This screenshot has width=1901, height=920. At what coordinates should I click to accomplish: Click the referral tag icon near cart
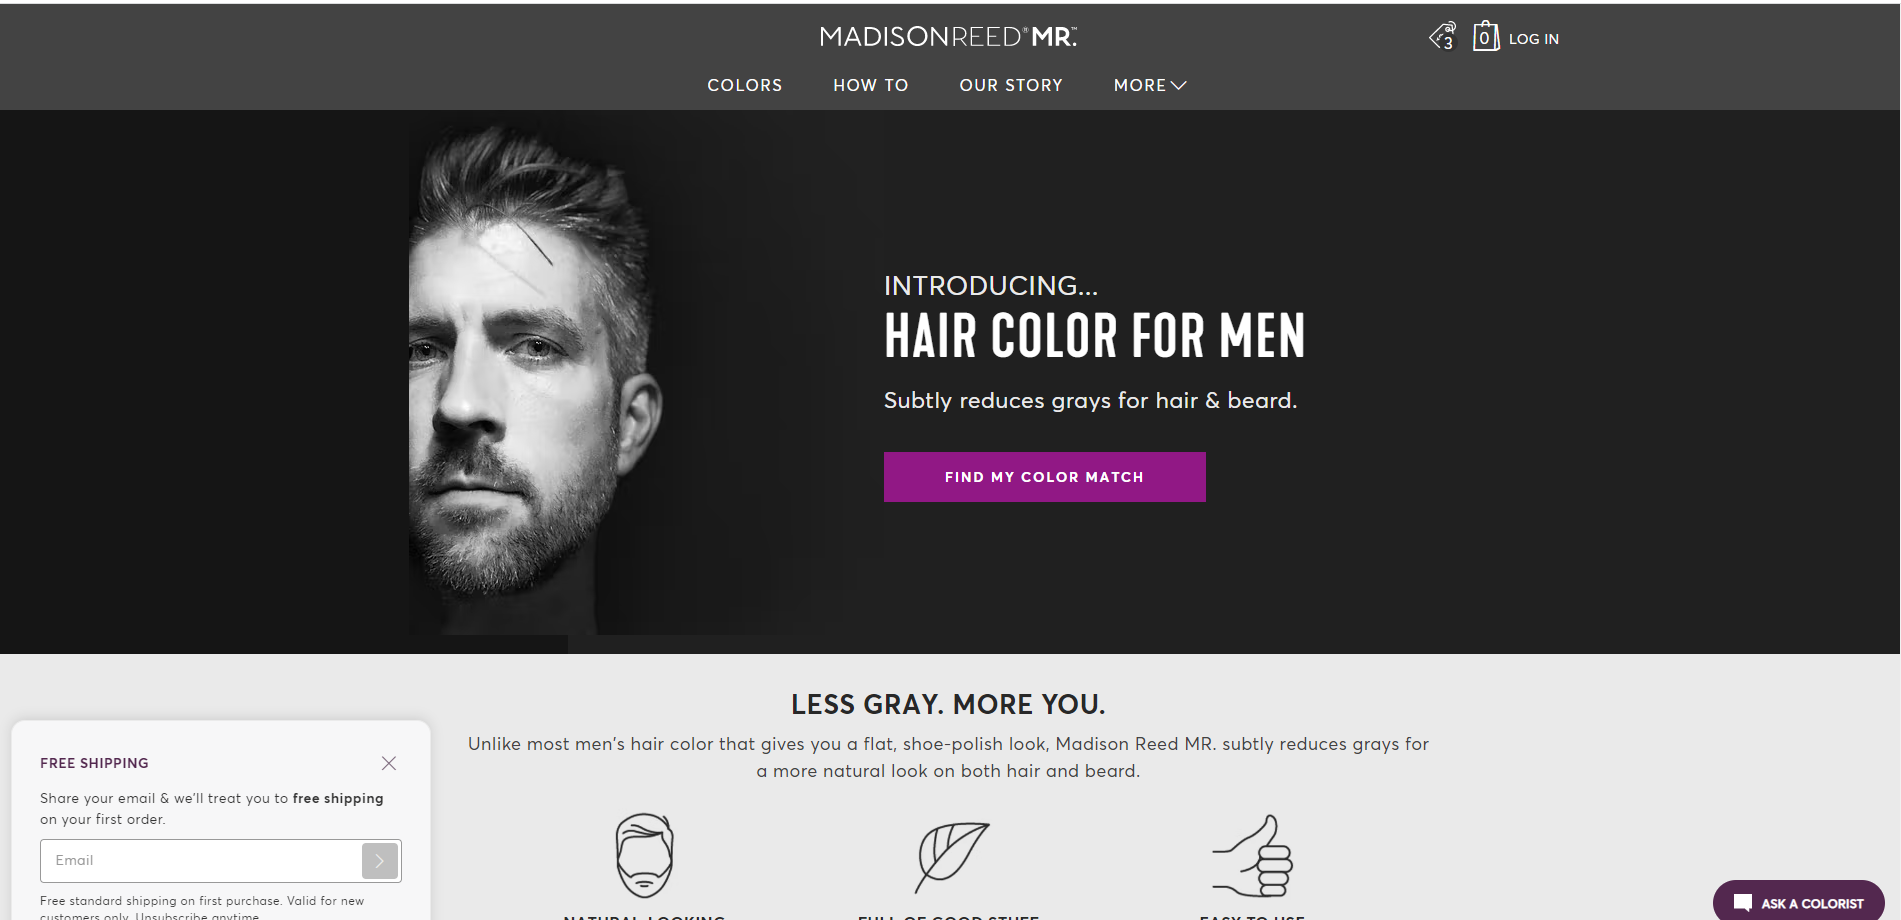pos(1443,36)
